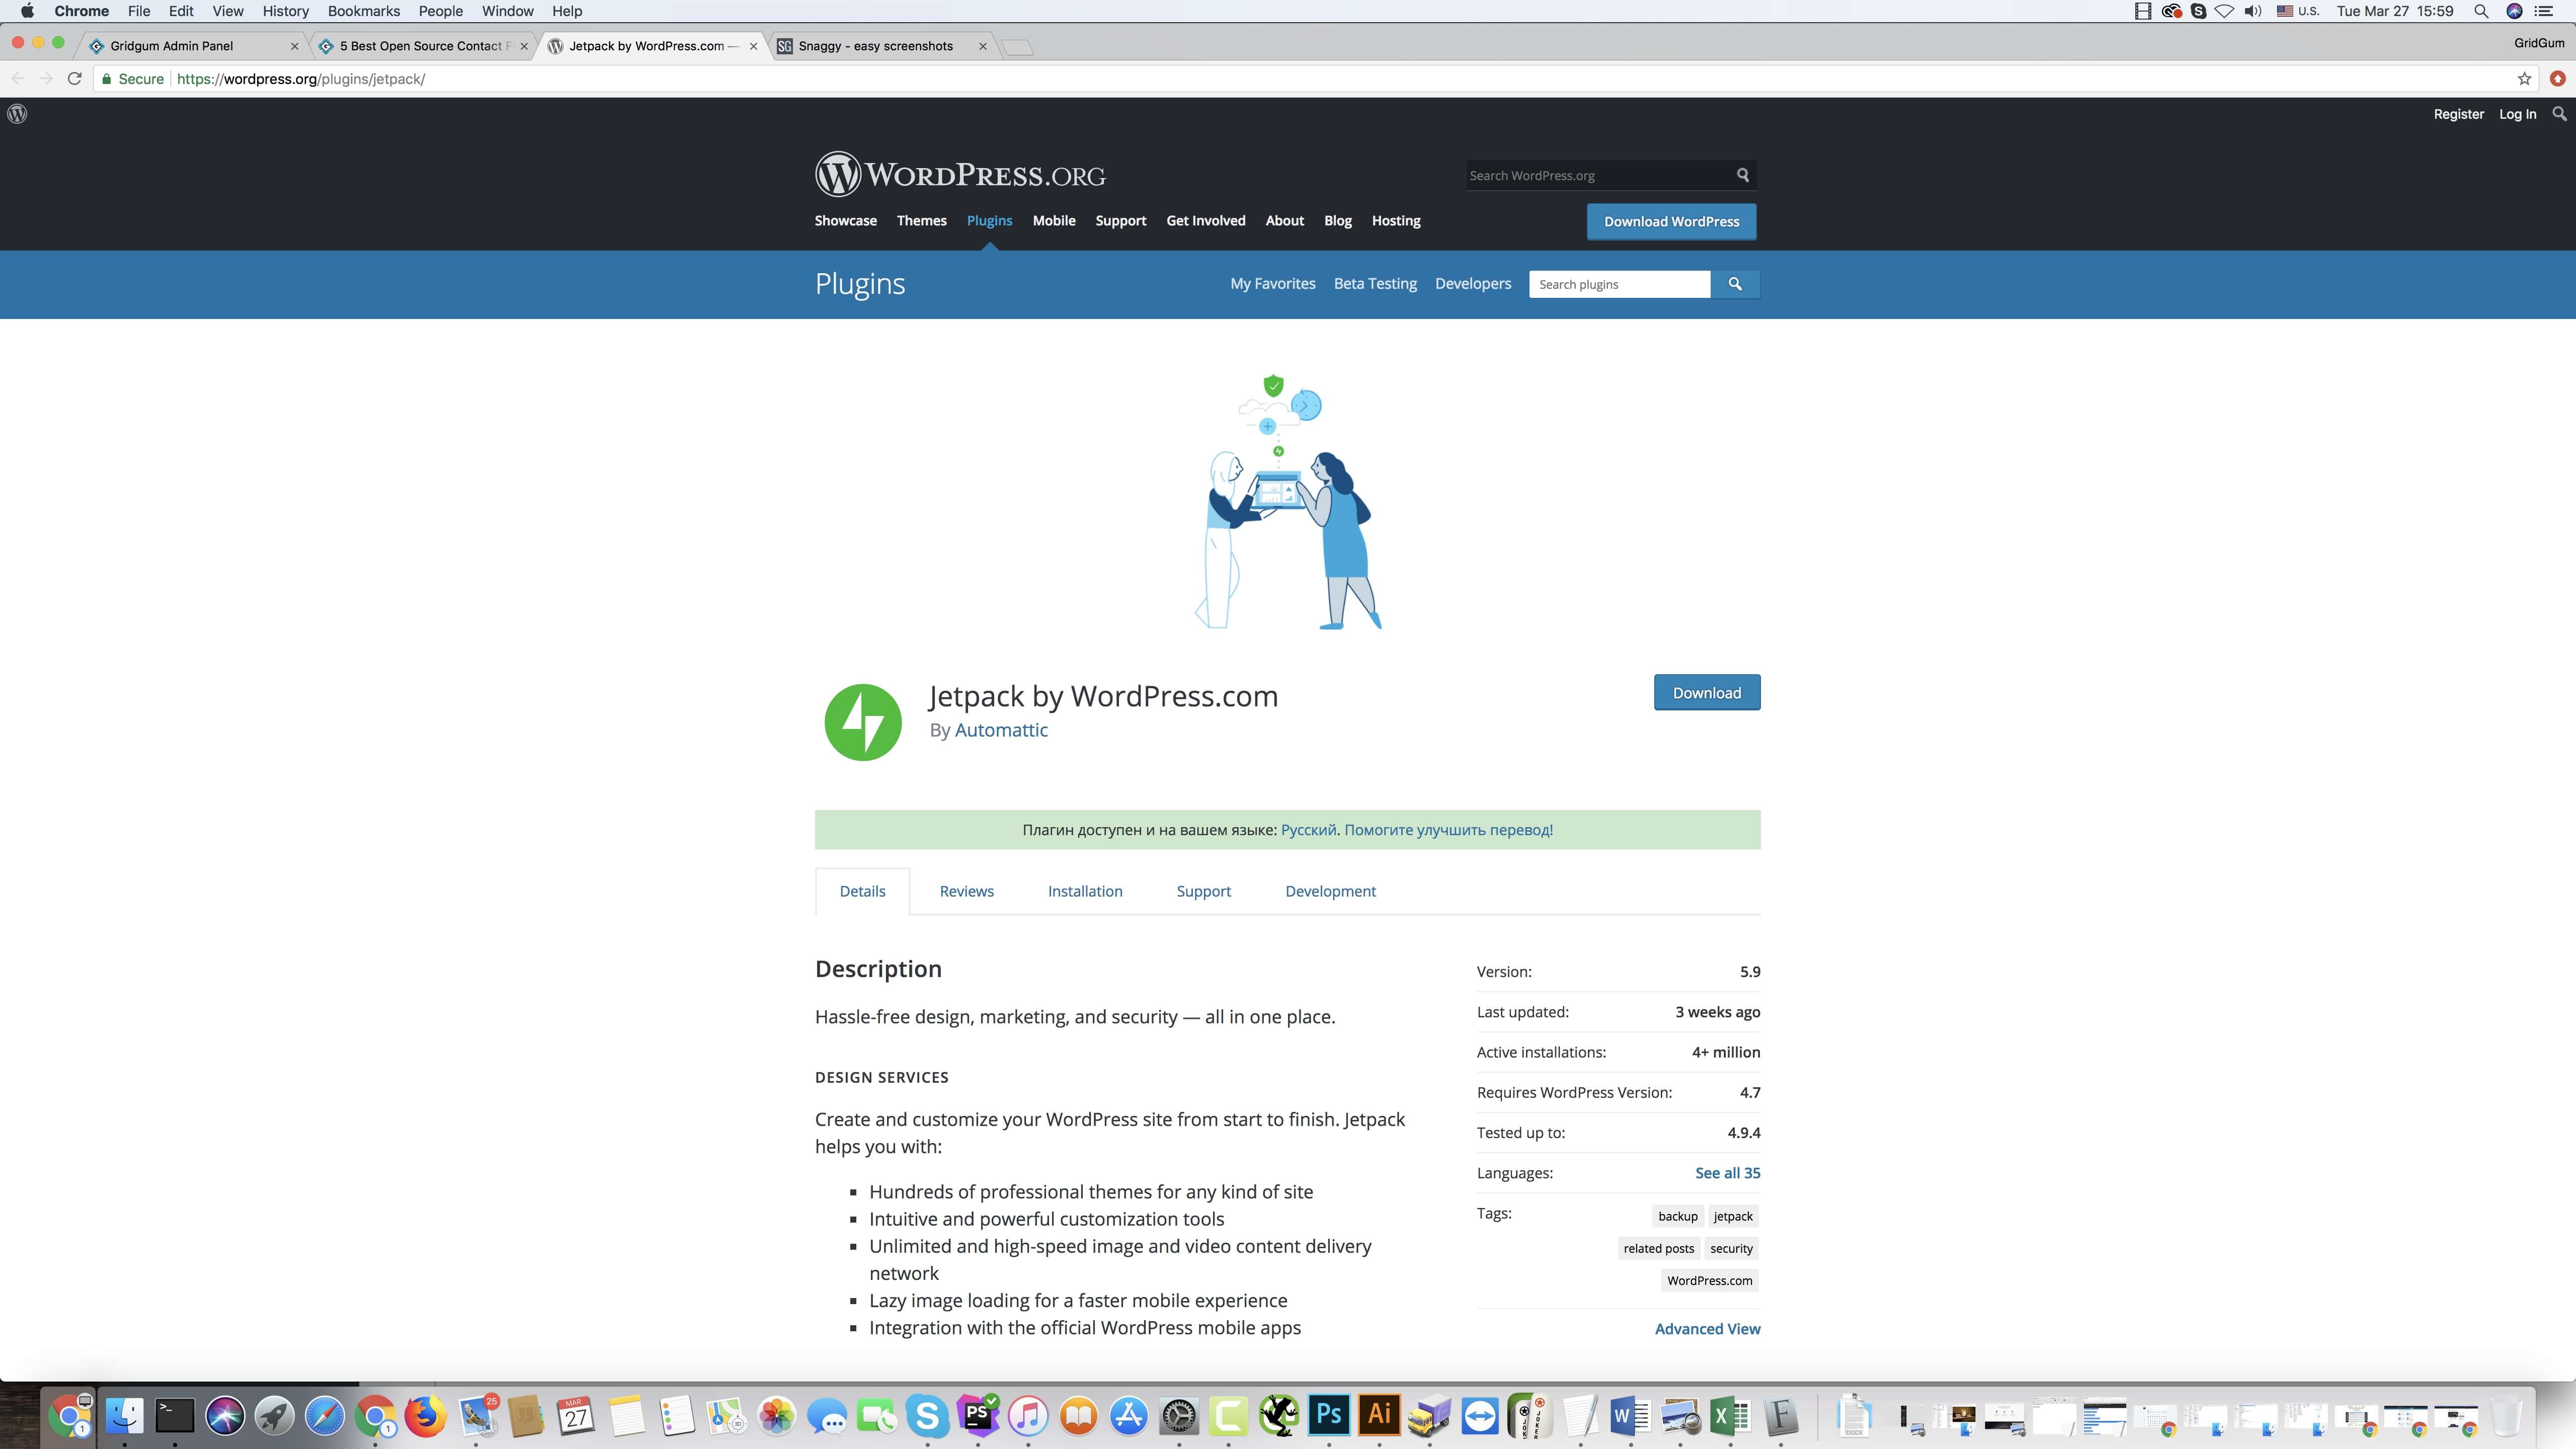Click the backup tag
Viewport: 2576px width, 1449px height.
click(1677, 1217)
